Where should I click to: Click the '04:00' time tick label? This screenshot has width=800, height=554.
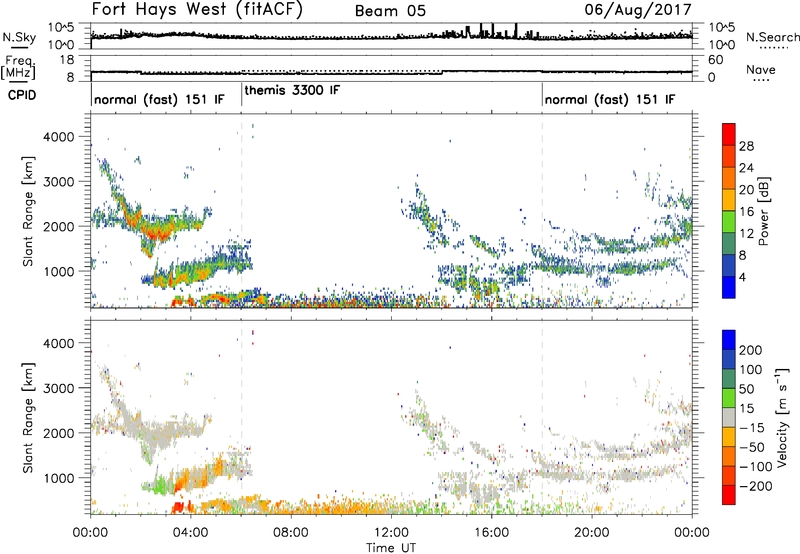(191, 533)
